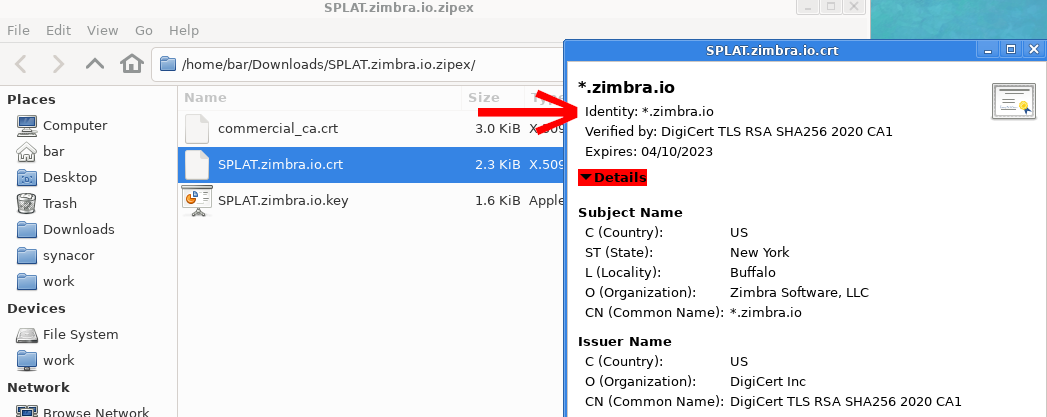Open the View menu
The height and width of the screenshot is (417, 1047).
102,31
